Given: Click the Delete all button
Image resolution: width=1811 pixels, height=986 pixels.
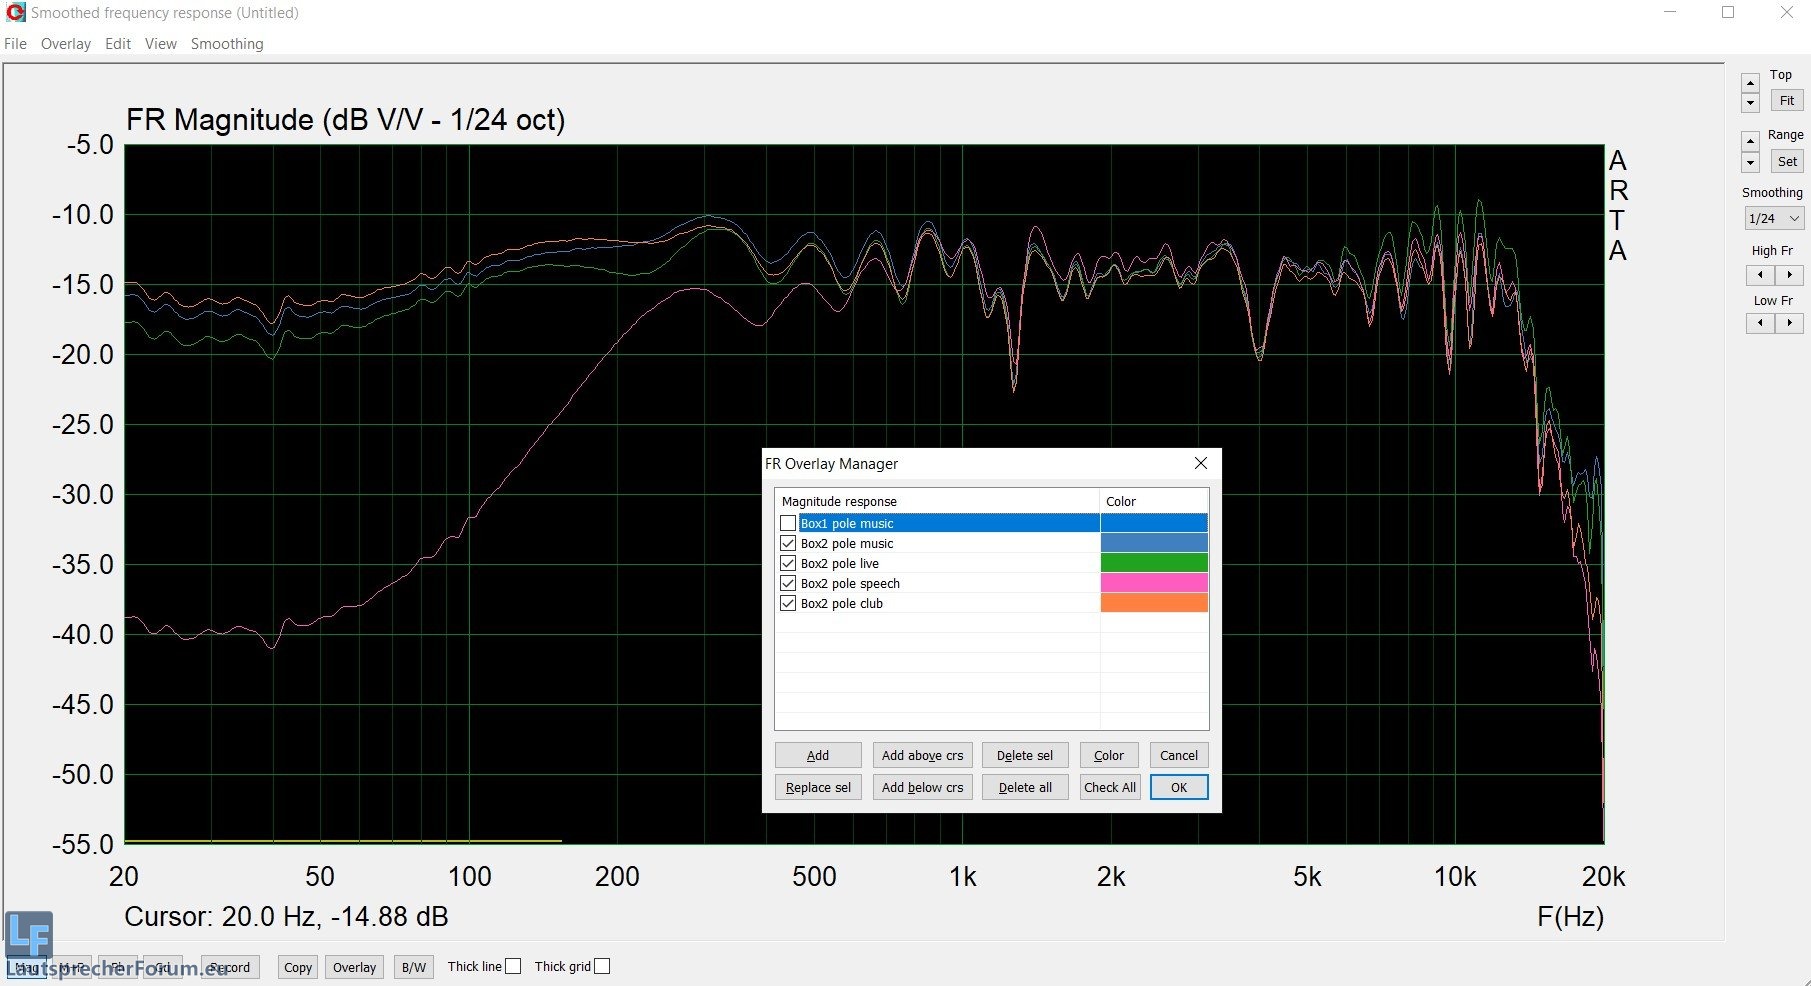Looking at the screenshot, I should (x=1025, y=787).
